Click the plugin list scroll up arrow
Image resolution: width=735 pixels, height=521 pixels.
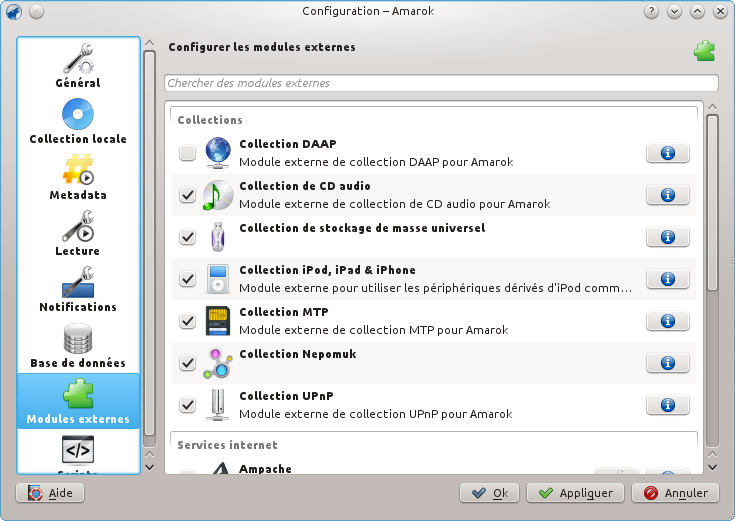coord(712,107)
